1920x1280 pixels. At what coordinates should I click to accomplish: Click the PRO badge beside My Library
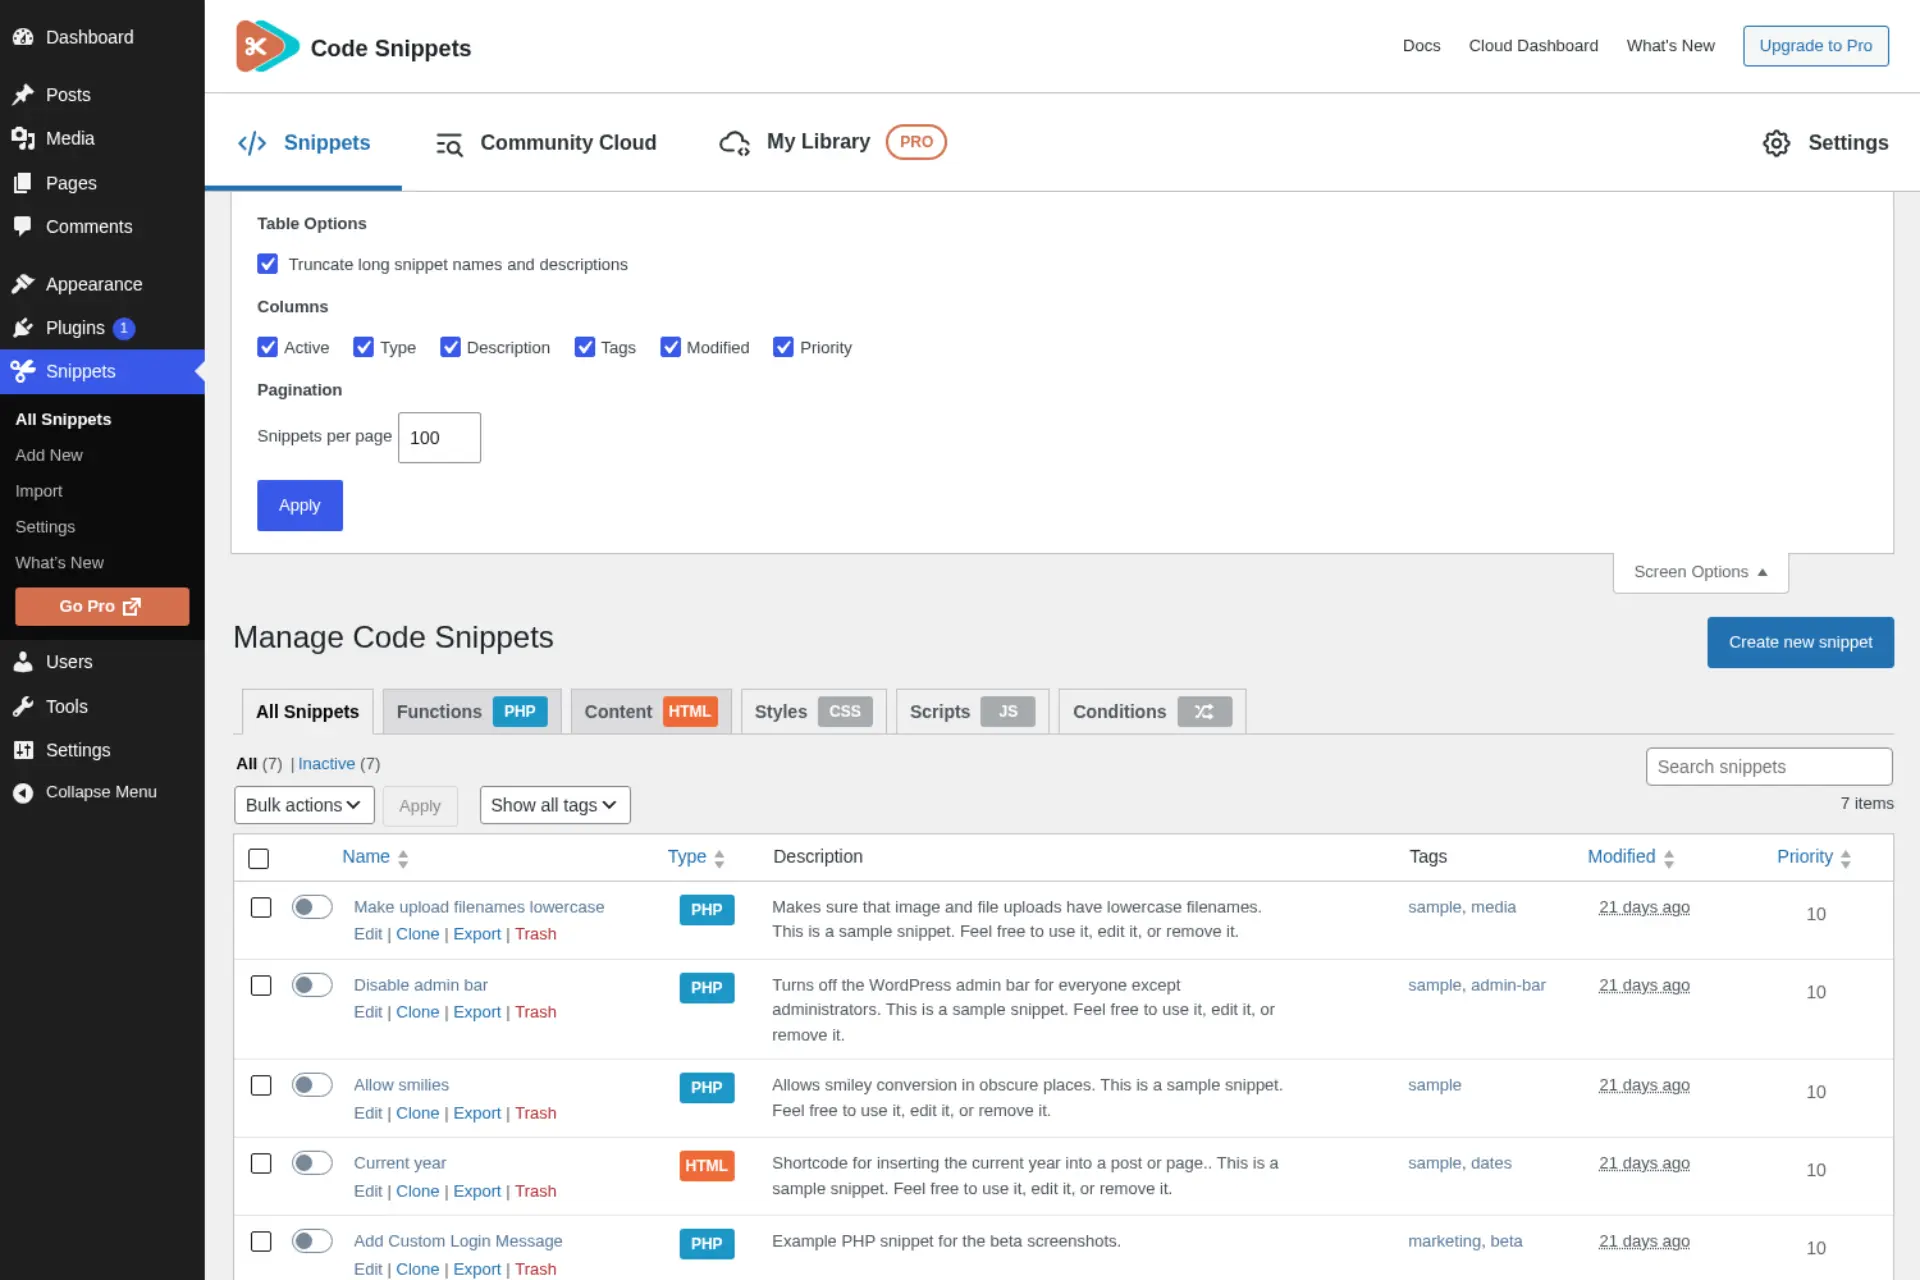click(916, 142)
